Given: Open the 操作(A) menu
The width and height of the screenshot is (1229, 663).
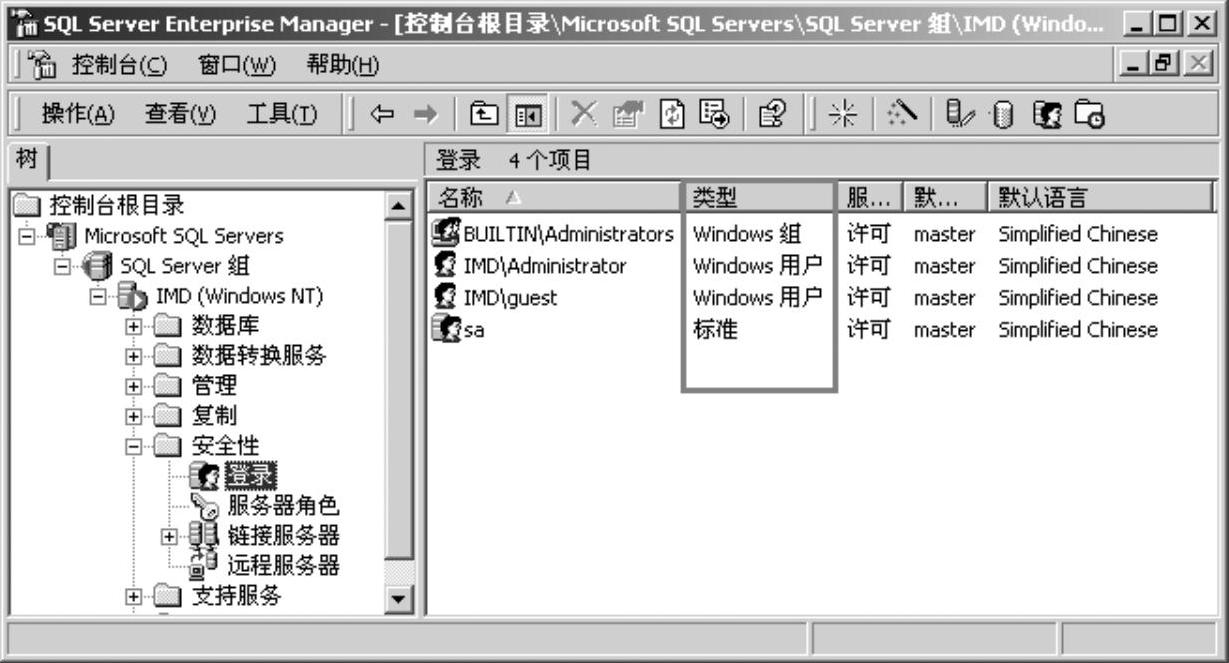Looking at the screenshot, I should [78, 115].
